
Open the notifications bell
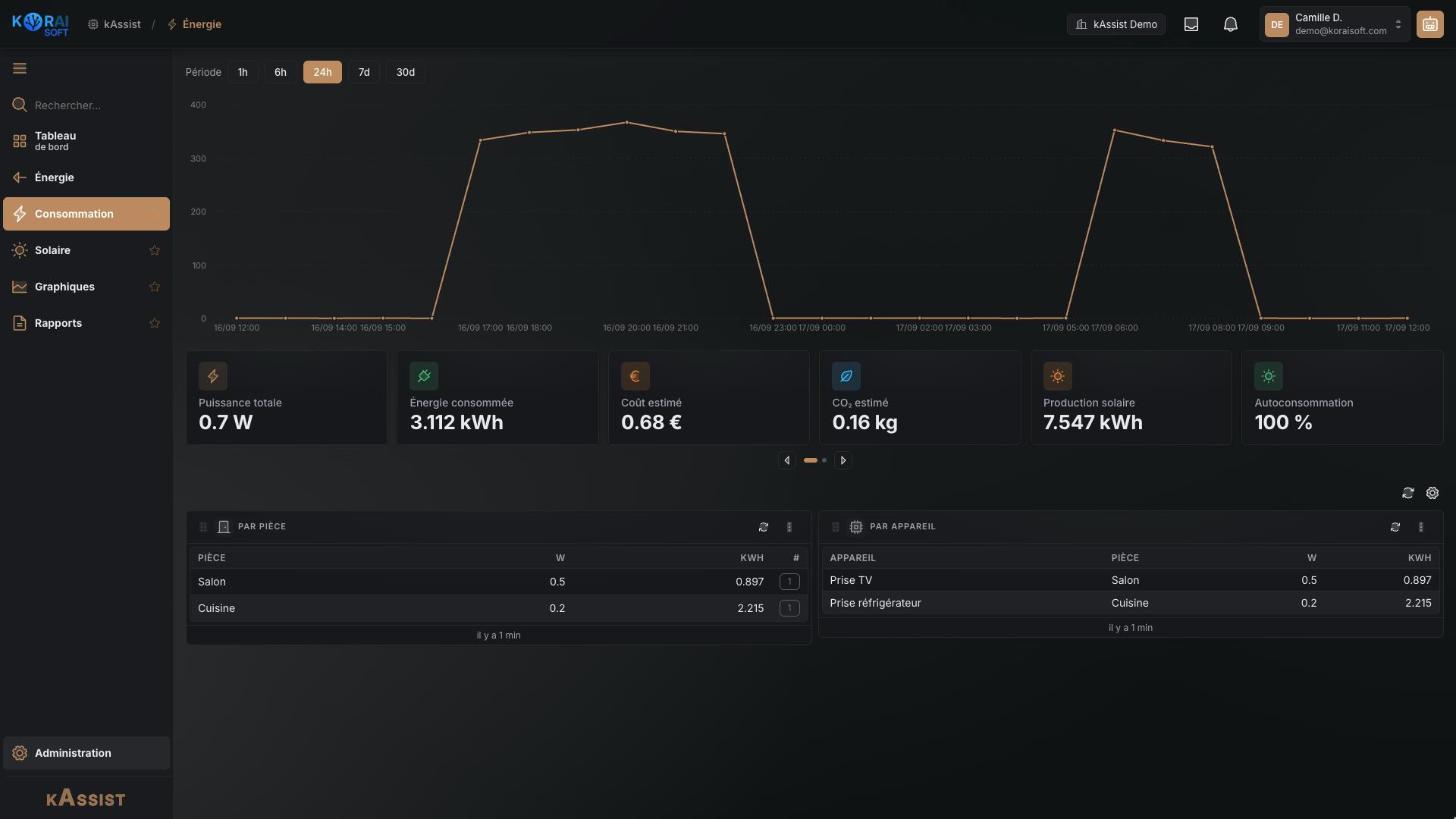tap(1231, 25)
